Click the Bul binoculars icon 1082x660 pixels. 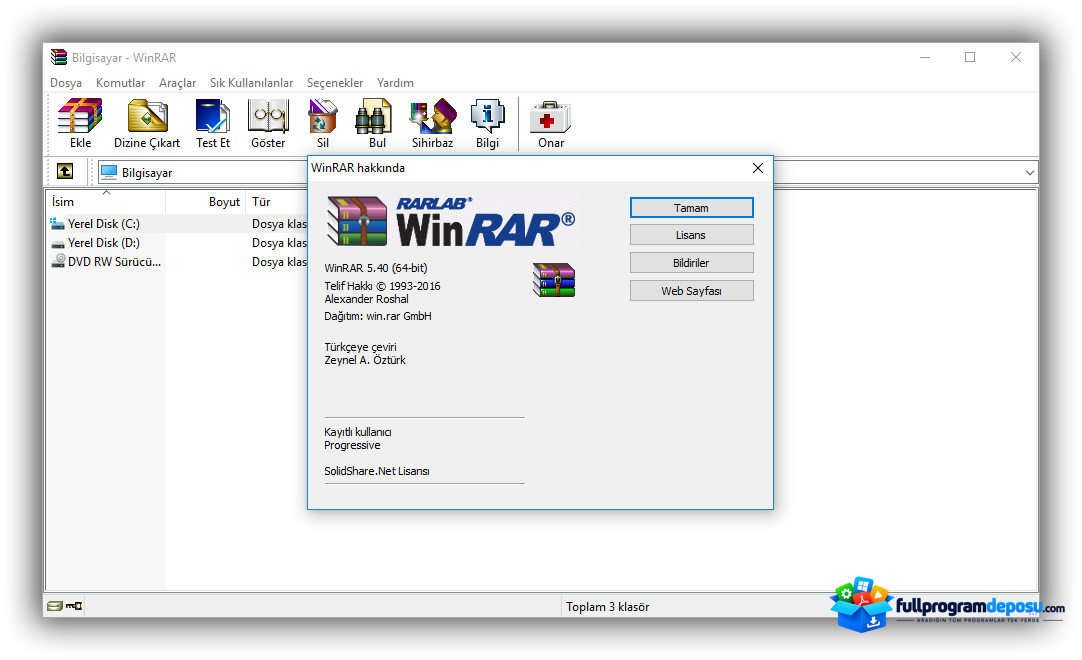click(x=373, y=116)
